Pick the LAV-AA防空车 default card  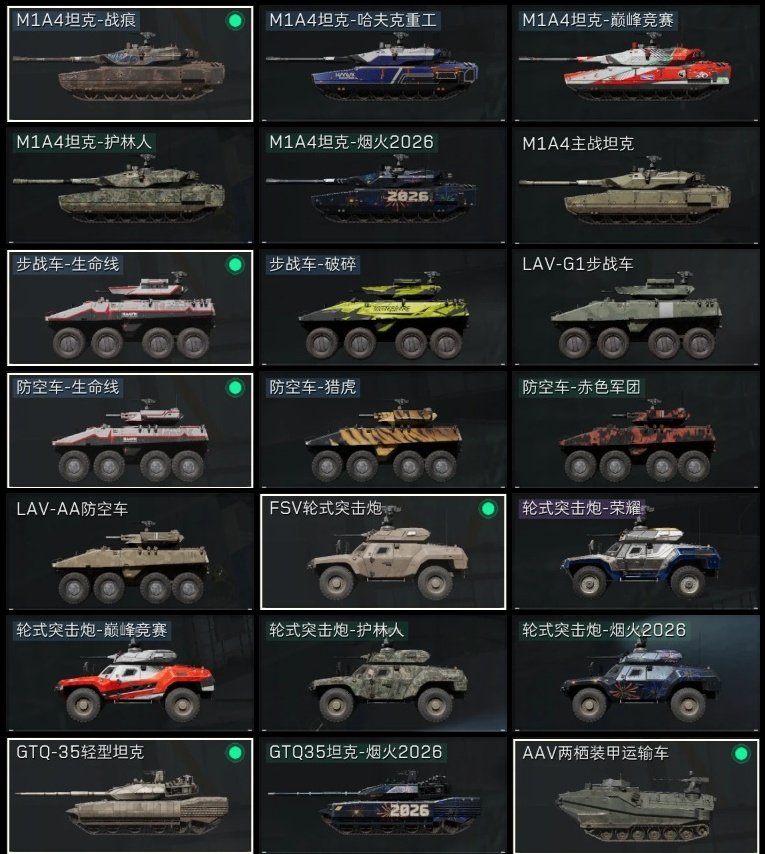[x=130, y=552]
